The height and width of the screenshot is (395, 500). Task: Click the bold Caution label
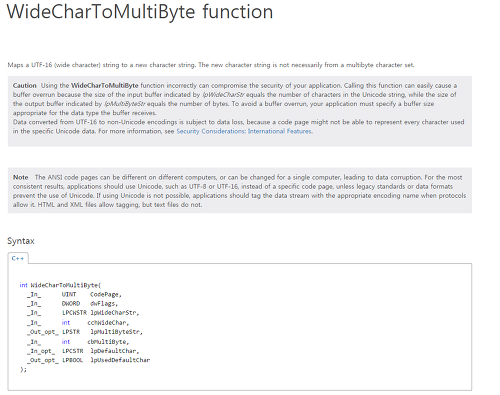(x=24, y=85)
